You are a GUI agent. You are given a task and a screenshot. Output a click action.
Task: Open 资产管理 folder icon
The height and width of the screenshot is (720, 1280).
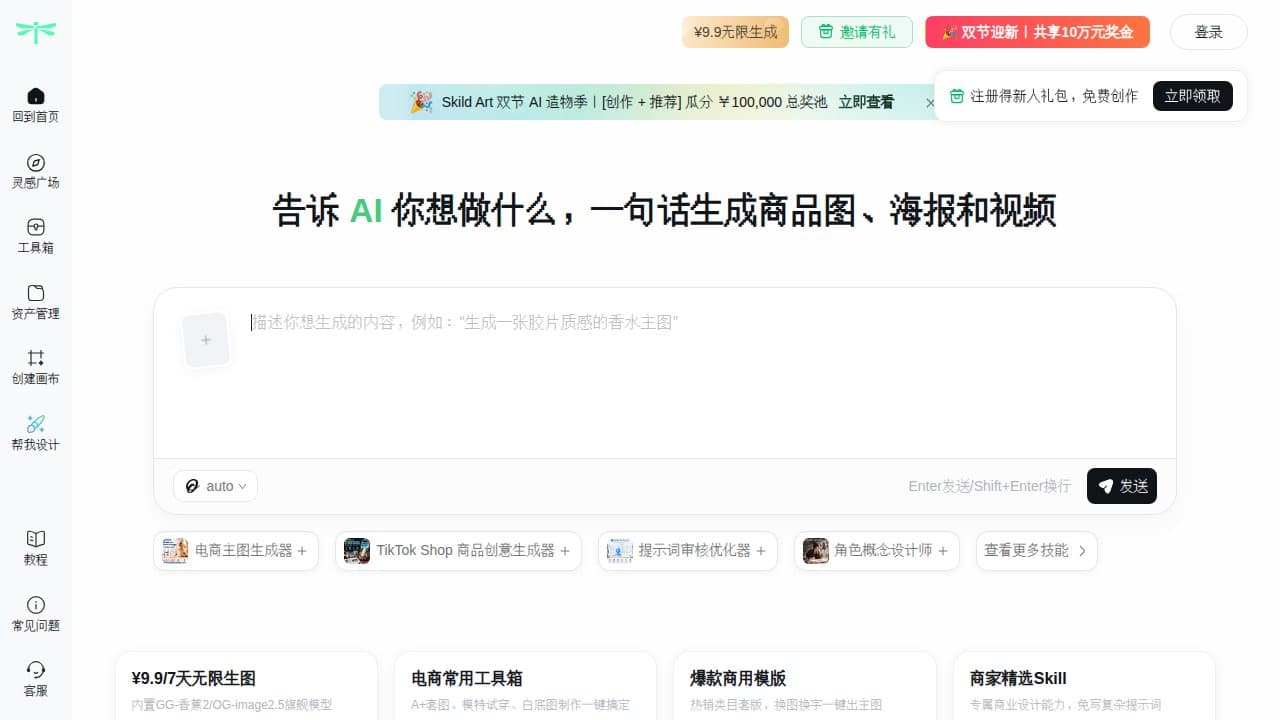pyautogui.click(x=36, y=293)
